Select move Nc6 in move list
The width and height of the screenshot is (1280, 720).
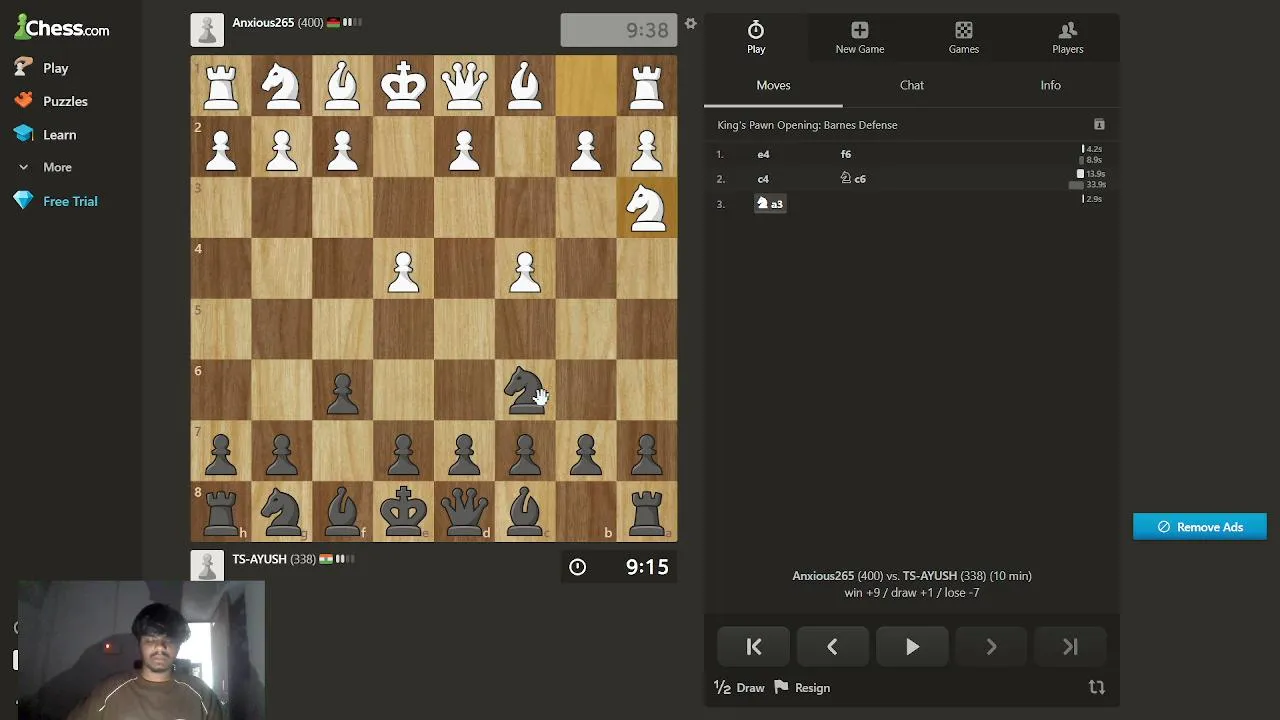(x=853, y=179)
